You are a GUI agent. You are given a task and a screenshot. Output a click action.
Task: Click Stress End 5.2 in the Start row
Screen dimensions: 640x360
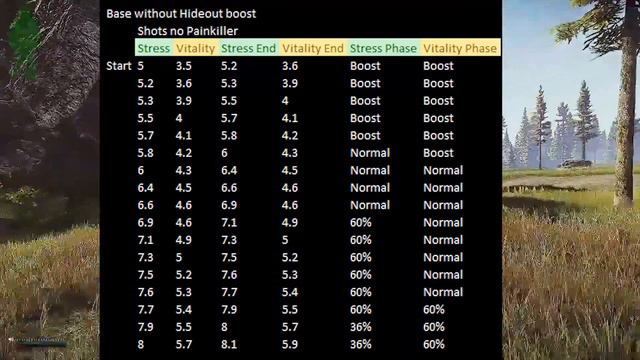(x=229, y=66)
